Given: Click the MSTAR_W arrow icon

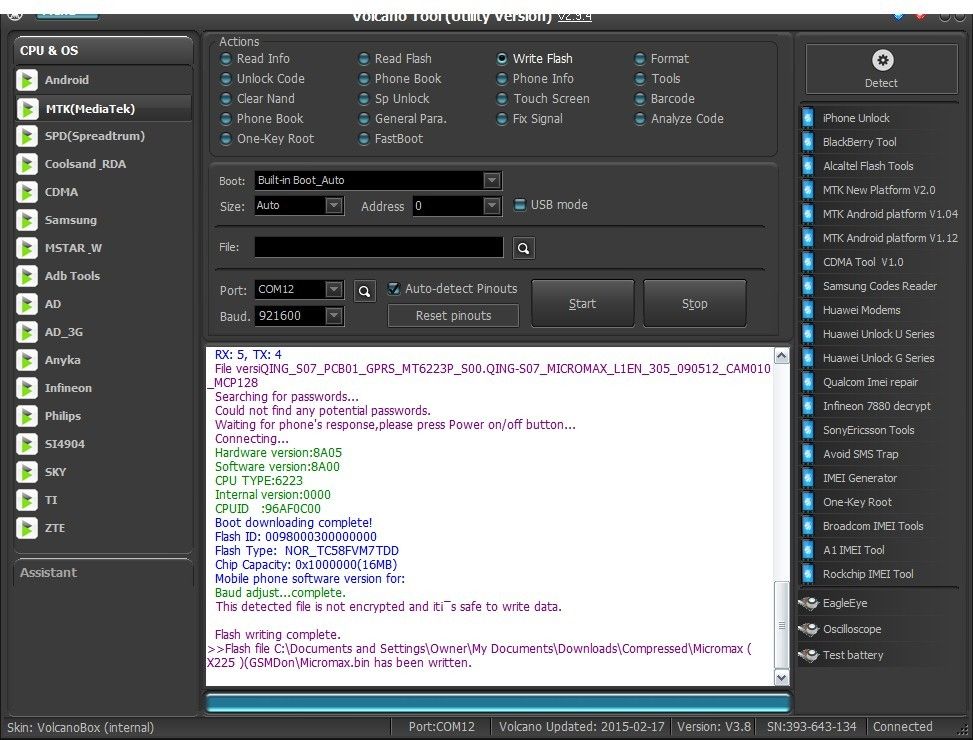Looking at the screenshot, I should coord(27,248).
